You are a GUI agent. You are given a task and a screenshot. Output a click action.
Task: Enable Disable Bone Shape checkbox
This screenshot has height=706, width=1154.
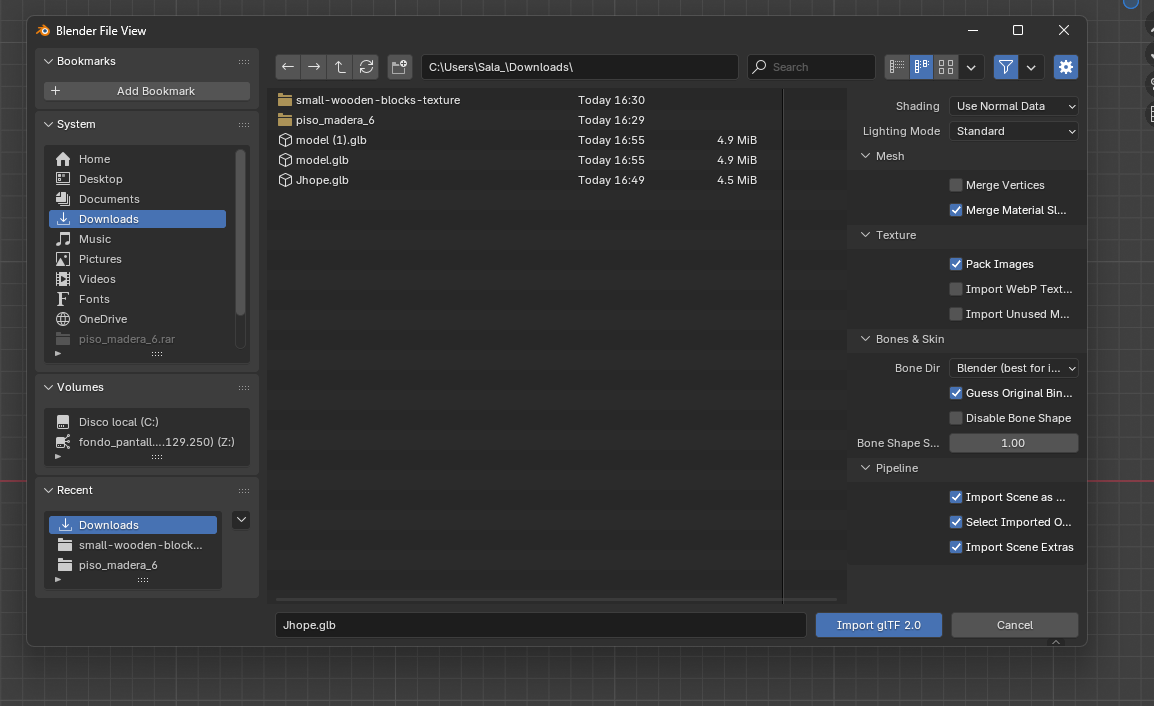point(956,418)
